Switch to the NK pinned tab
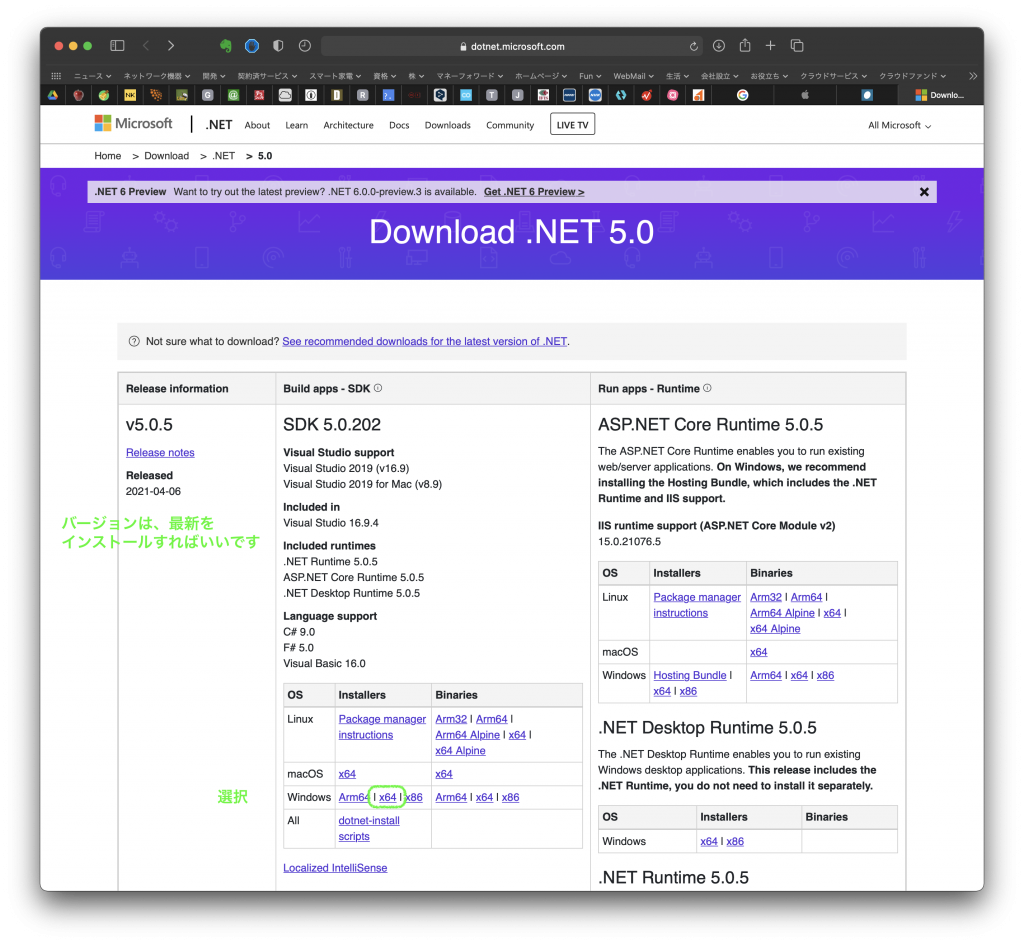Viewport: 1024px width, 944px height. (130, 95)
